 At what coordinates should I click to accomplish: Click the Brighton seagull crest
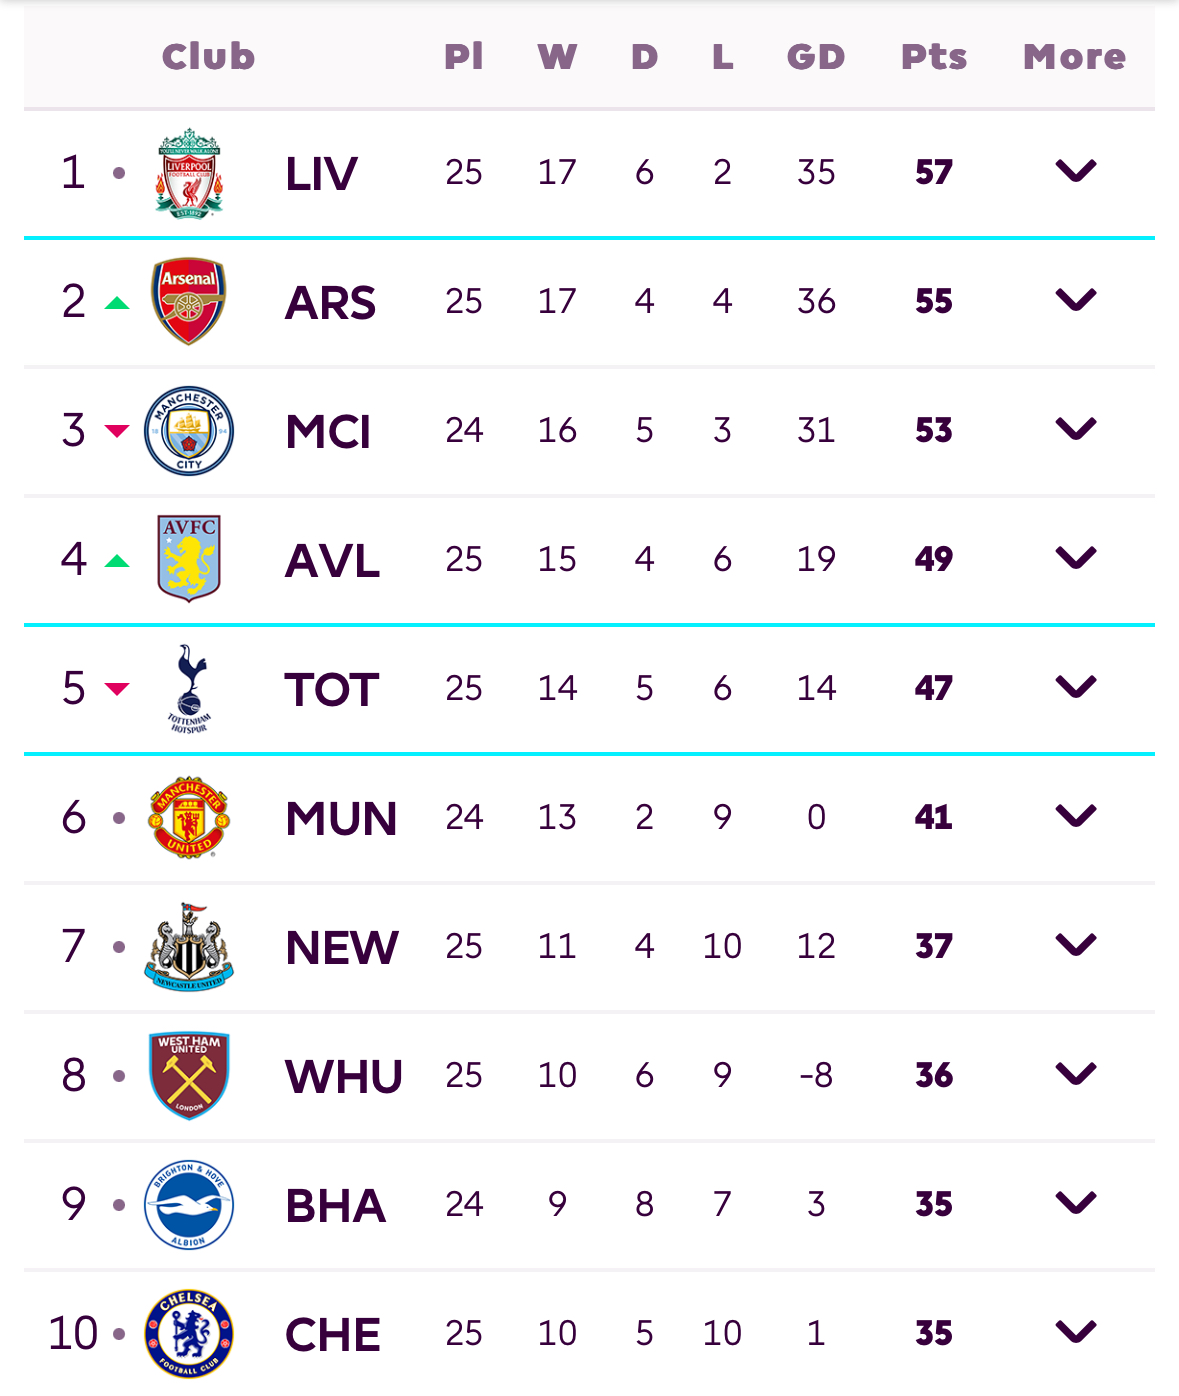pos(188,1204)
